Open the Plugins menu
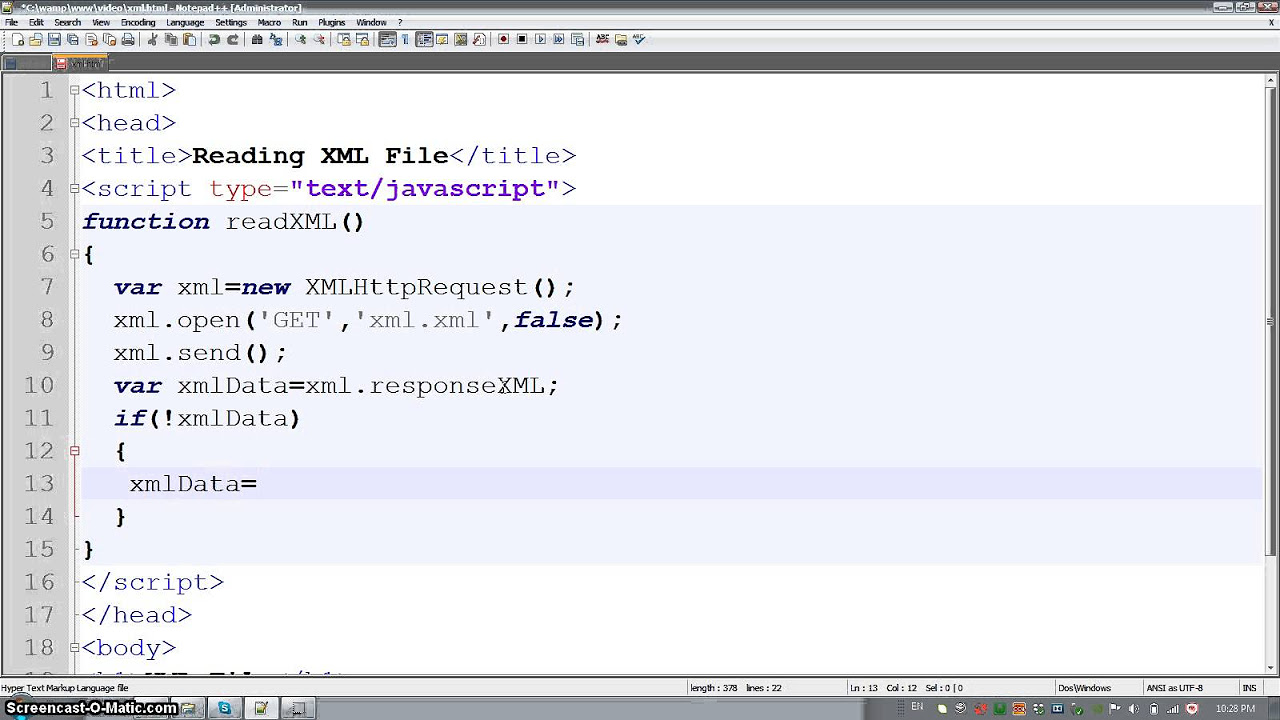Screen dimensions: 1280x720 pos(331,22)
